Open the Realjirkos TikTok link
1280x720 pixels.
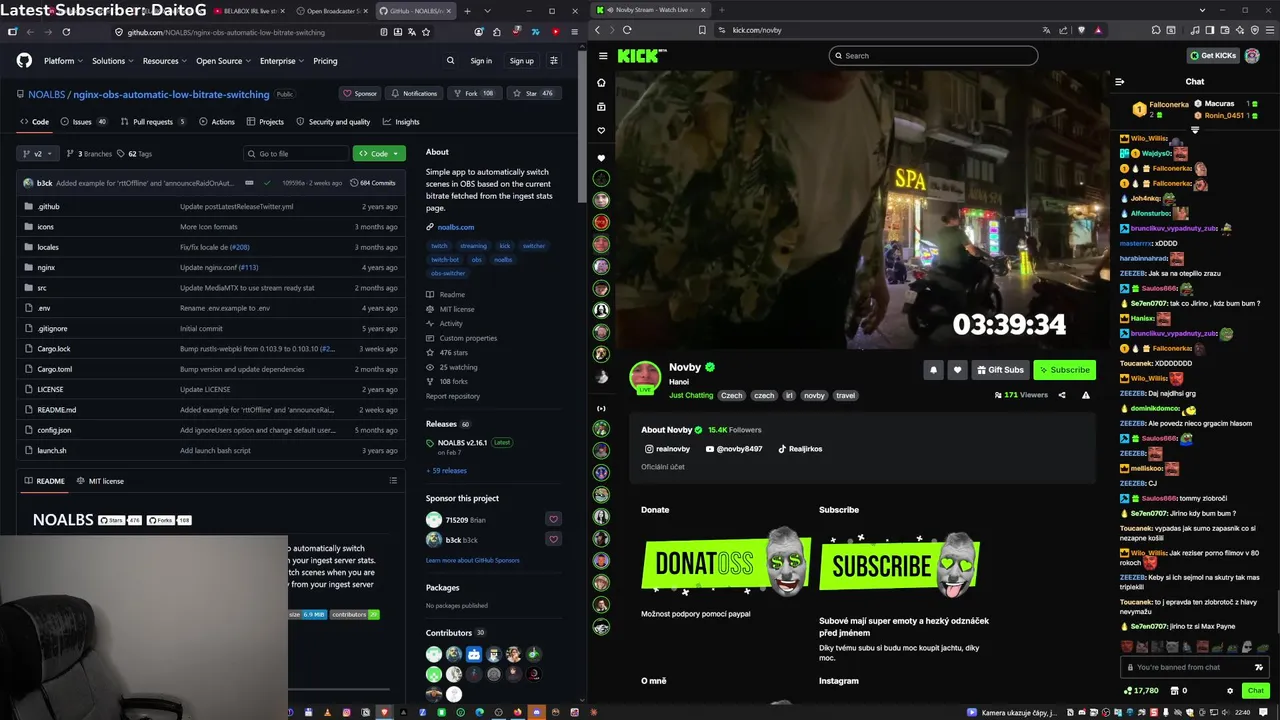800,449
